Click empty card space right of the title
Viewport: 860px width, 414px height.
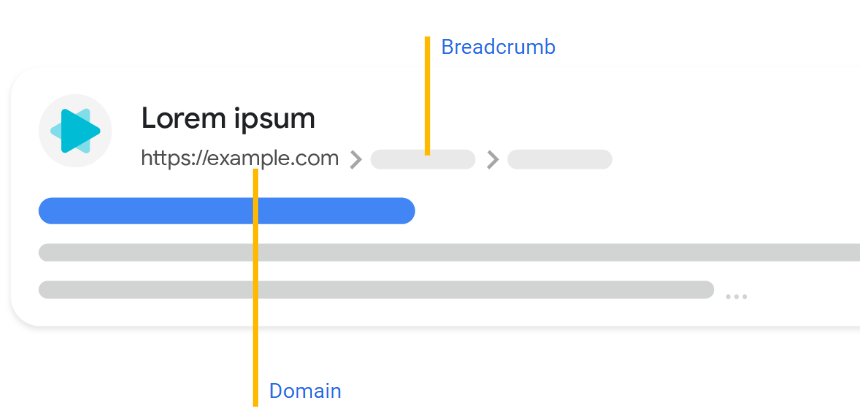pyautogui.click(x=600, y=118)
